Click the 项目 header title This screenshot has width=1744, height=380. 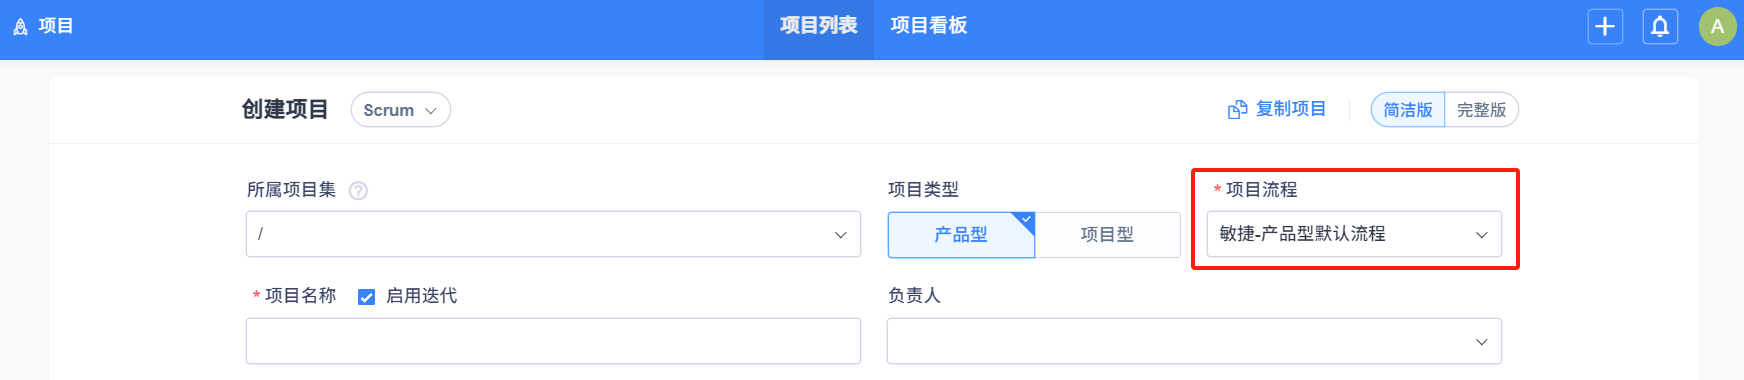(56, 26)
